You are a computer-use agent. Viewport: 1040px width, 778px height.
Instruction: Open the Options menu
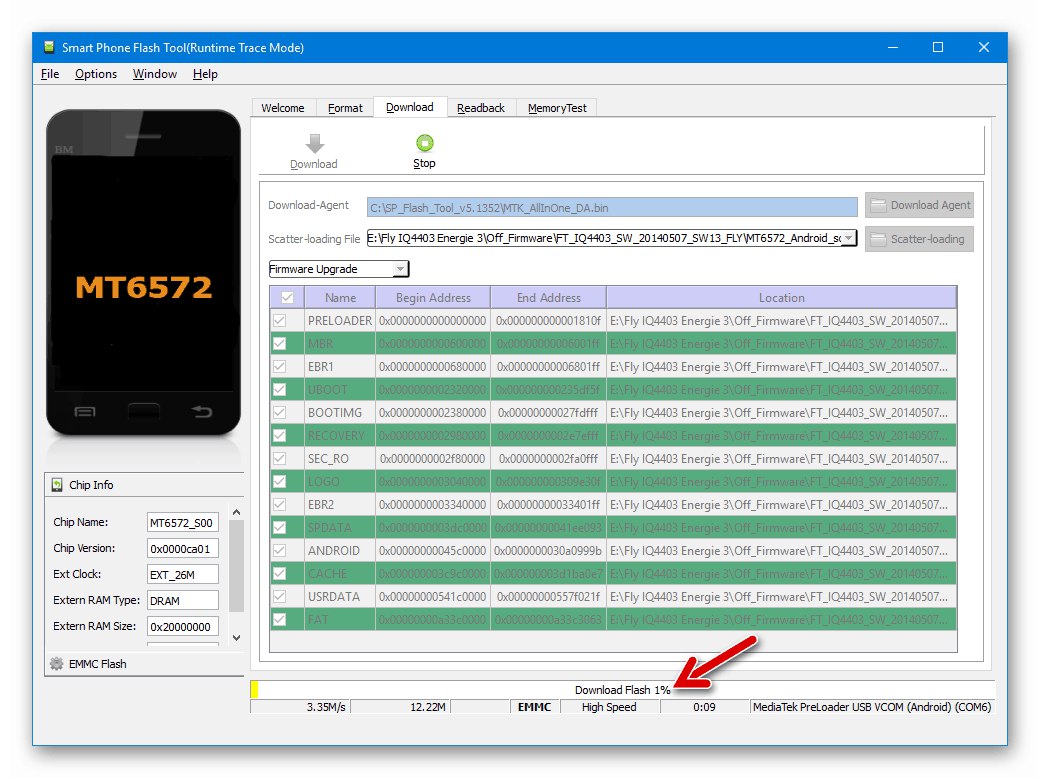(x=96, y=74)
